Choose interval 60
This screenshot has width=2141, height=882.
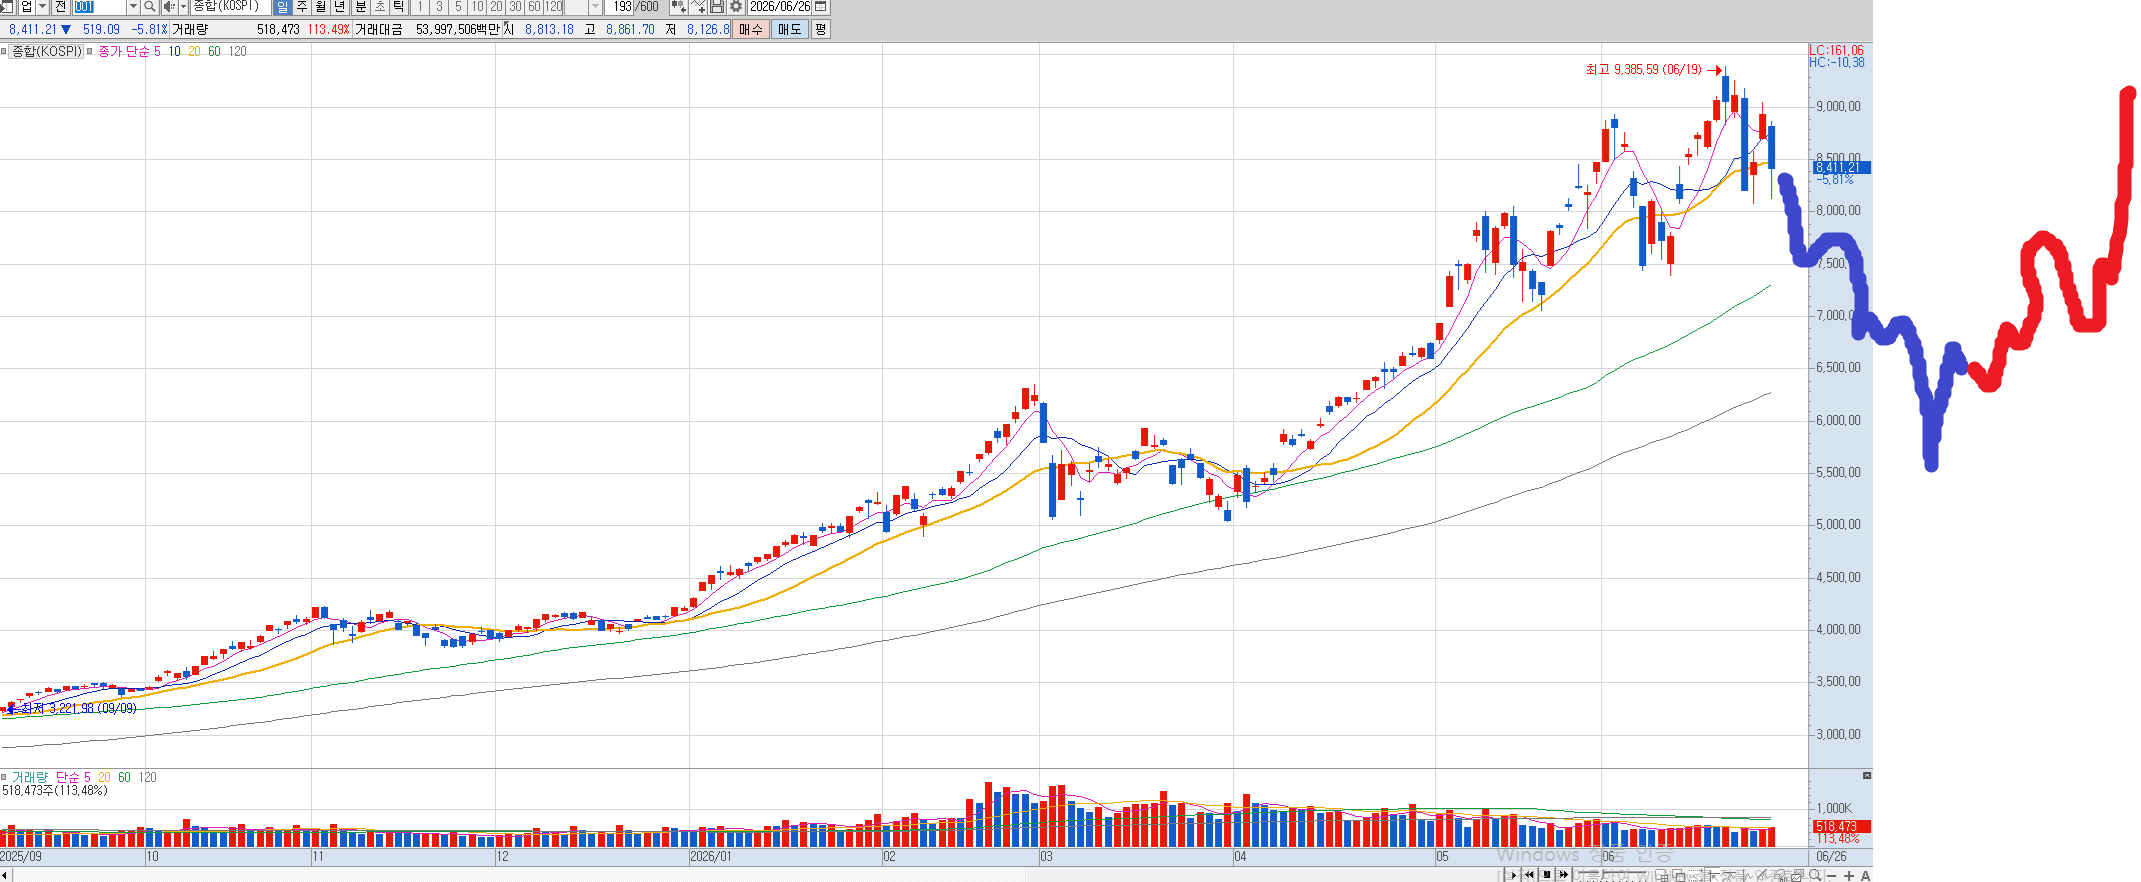[534, 7]
